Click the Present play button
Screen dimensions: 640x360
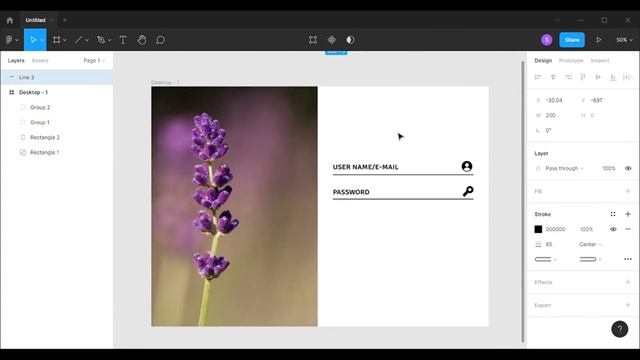pyautogui.click(x=598, y=40)
